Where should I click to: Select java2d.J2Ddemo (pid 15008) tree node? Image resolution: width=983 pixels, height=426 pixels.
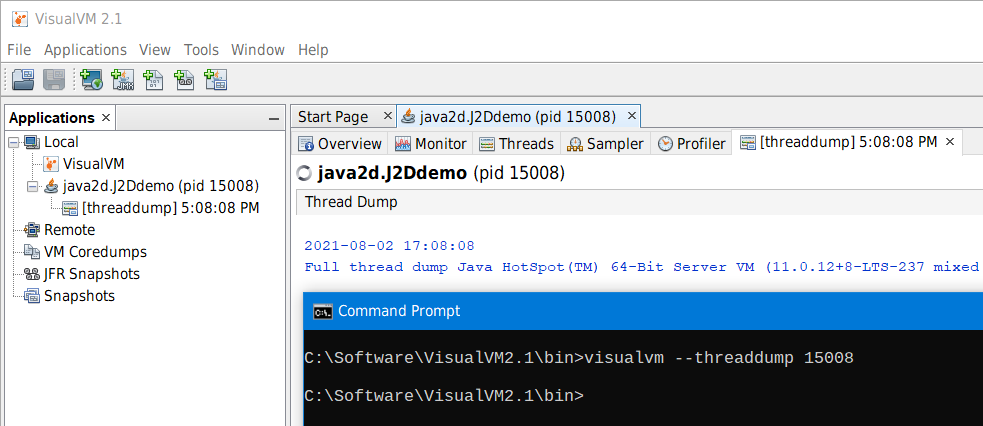coord(161,186)
